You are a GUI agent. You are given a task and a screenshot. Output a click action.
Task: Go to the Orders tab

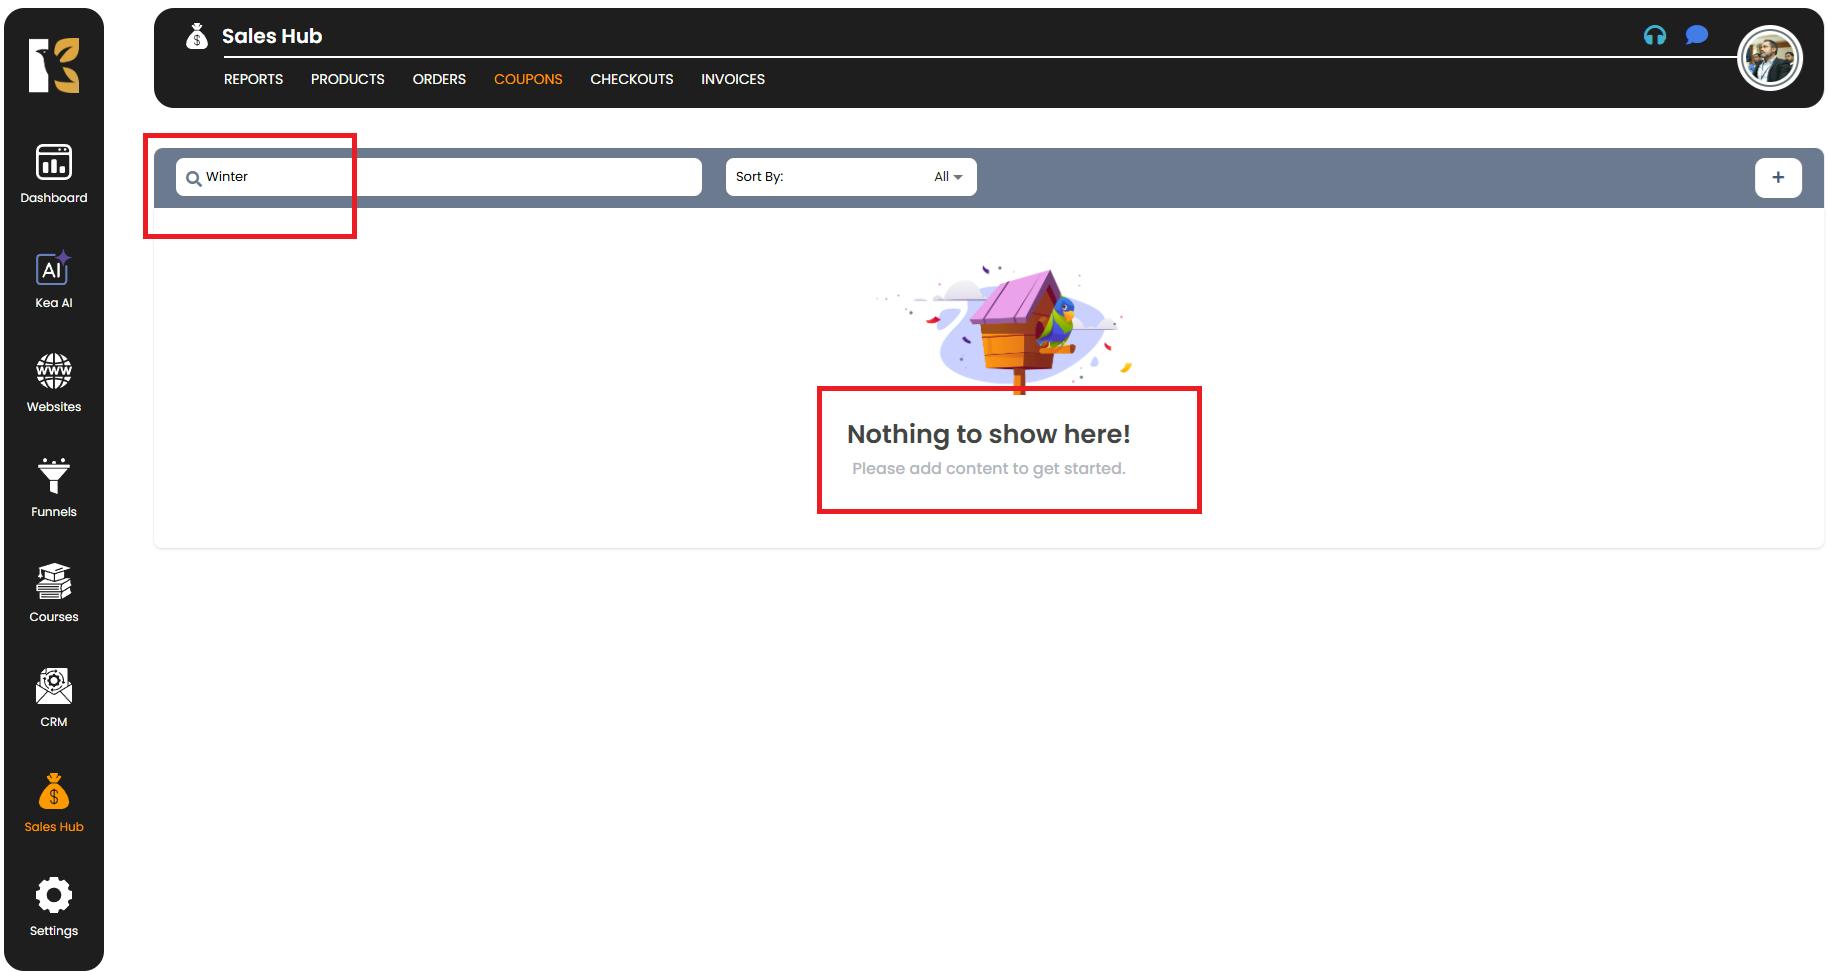pos(439,79)
